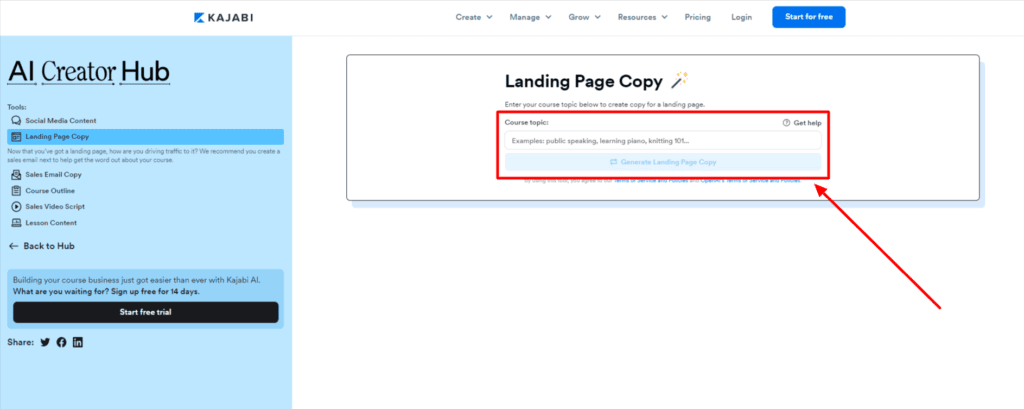Viewport: 1024px width, 409px height.
Task: Open the Lesson Content tool
Action: click(x=51, y=223)
